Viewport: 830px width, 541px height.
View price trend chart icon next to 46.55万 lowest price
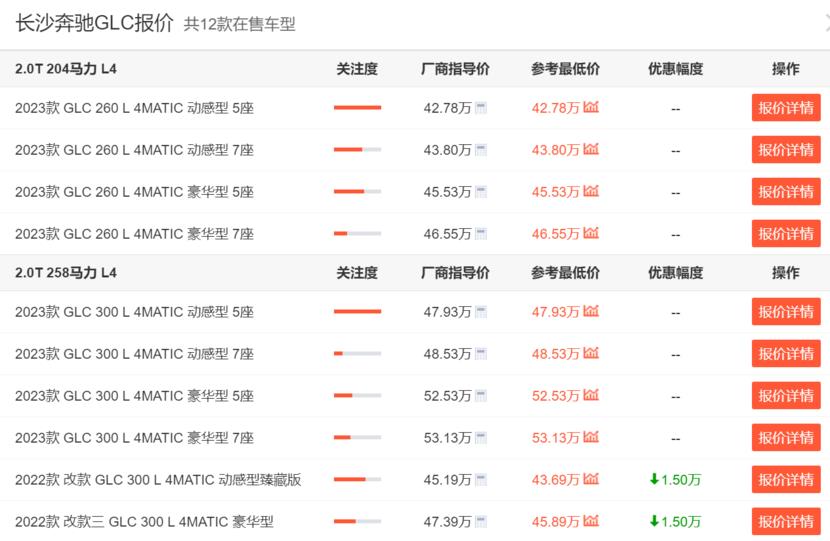[x=591, y=233]
